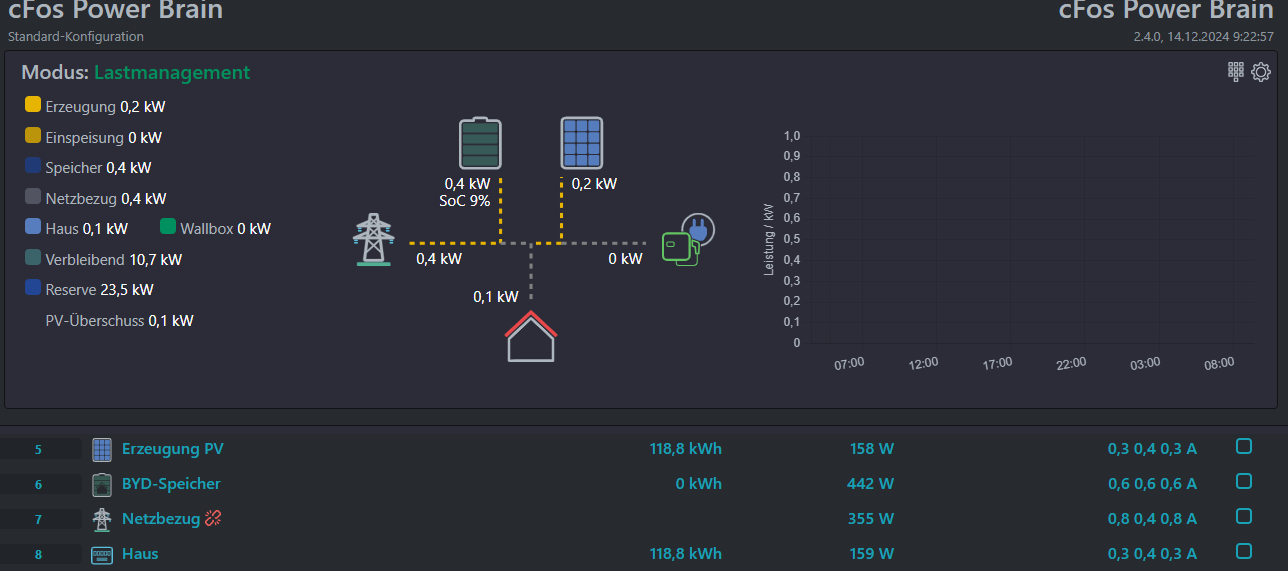Screen dimensions: 1288x571
Task: Click the 22:00 tick on the chart
Action: (1071, 363)
